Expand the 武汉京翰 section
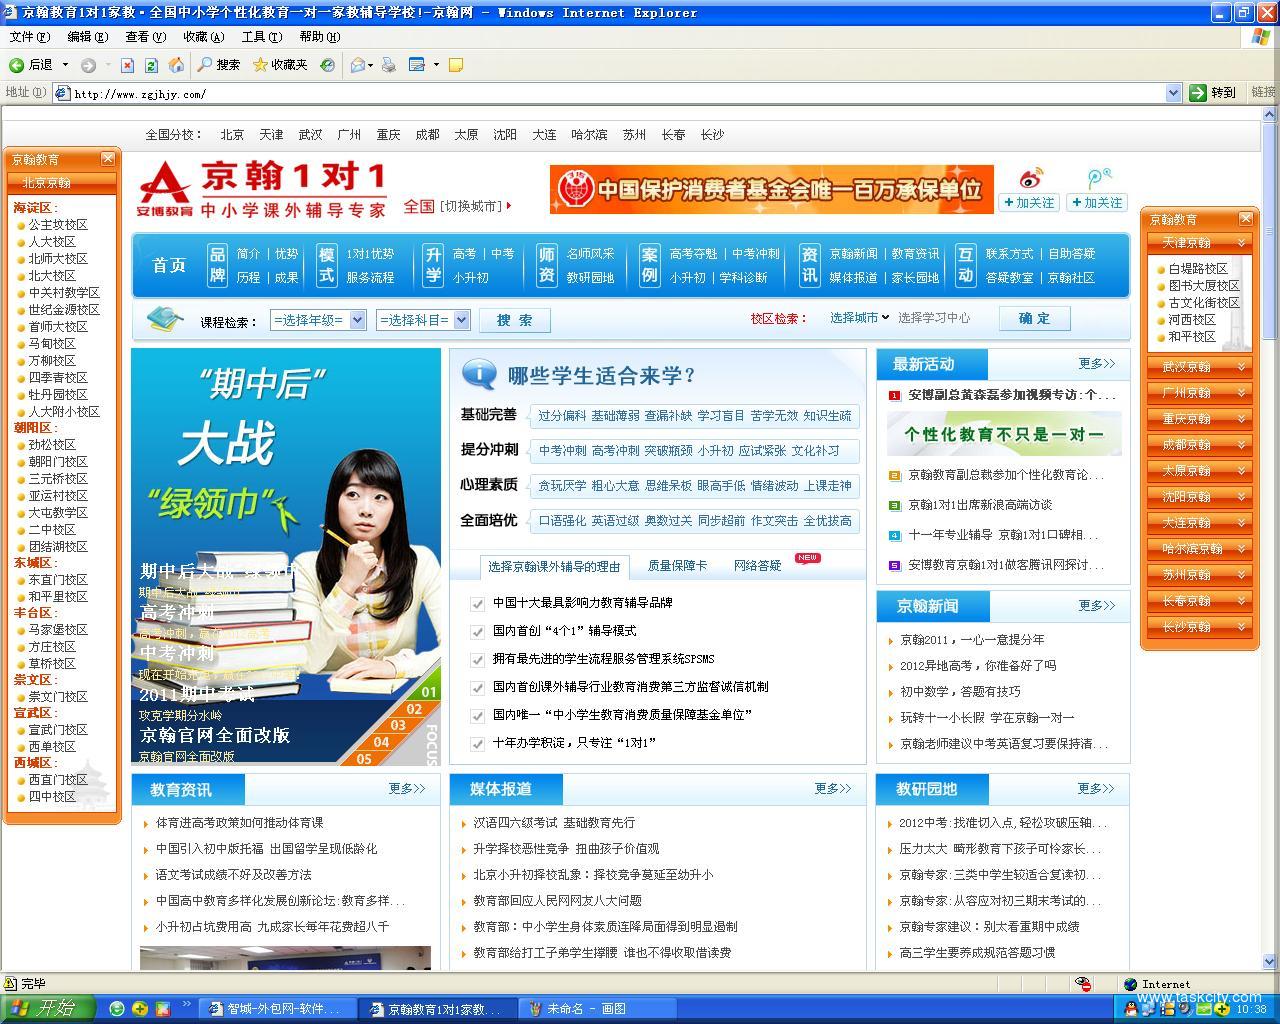The image size is (1280, 1024). coord(1200,367)
